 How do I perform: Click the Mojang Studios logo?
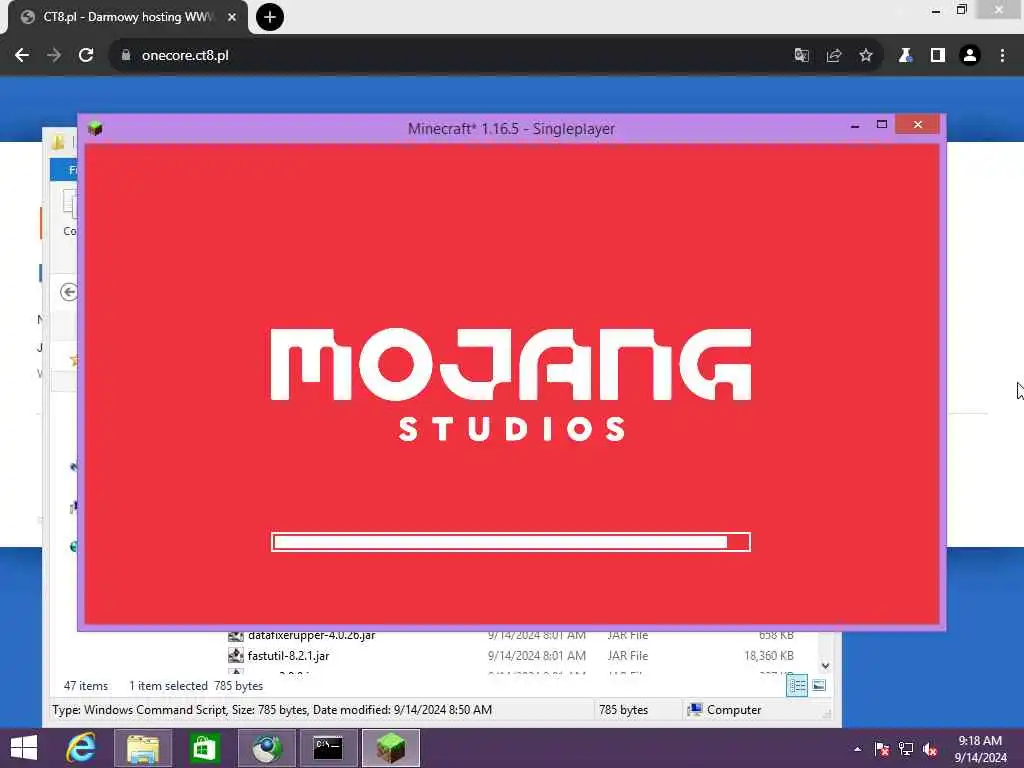(511, 385)
